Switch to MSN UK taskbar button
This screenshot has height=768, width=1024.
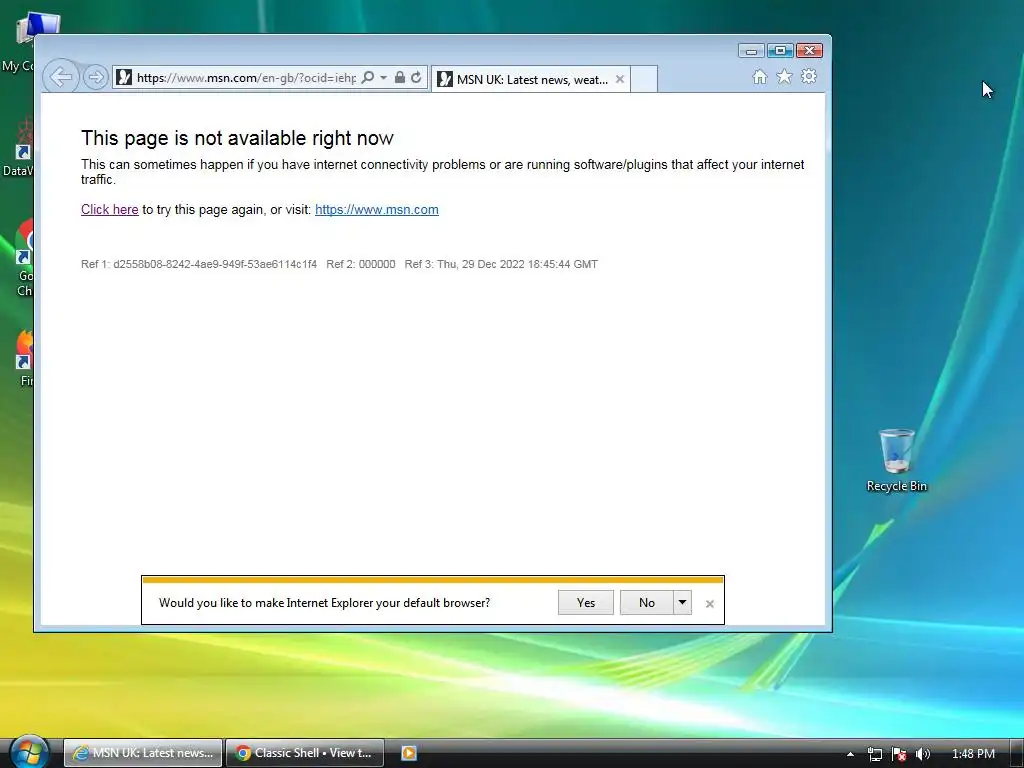tap(144, 753)
